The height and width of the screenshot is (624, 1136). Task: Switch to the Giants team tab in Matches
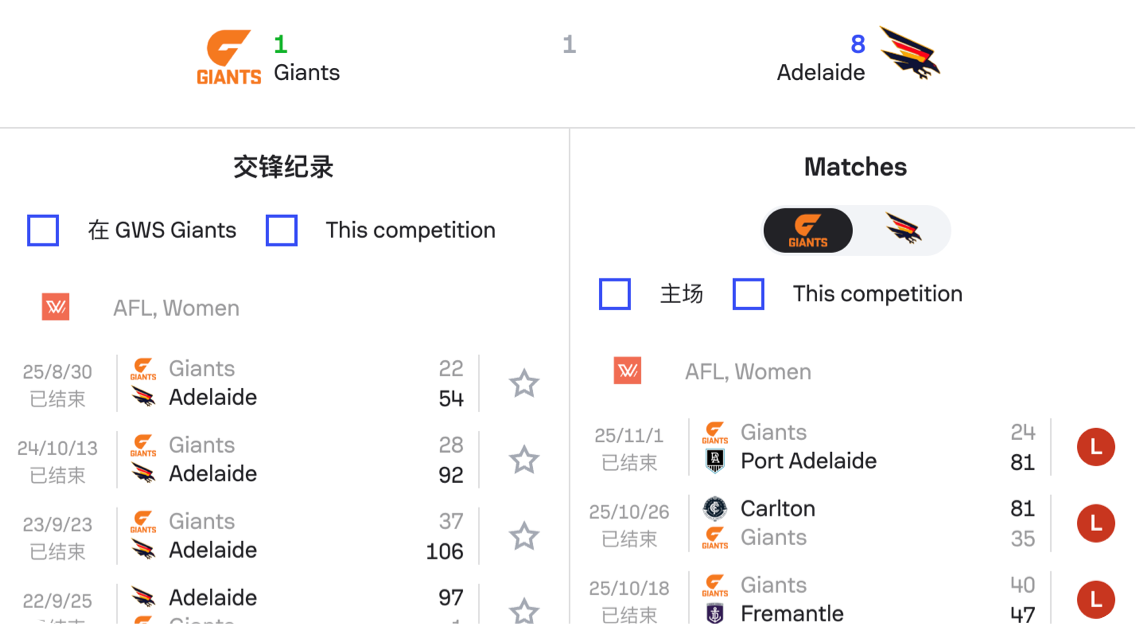(x=808, y=231)
